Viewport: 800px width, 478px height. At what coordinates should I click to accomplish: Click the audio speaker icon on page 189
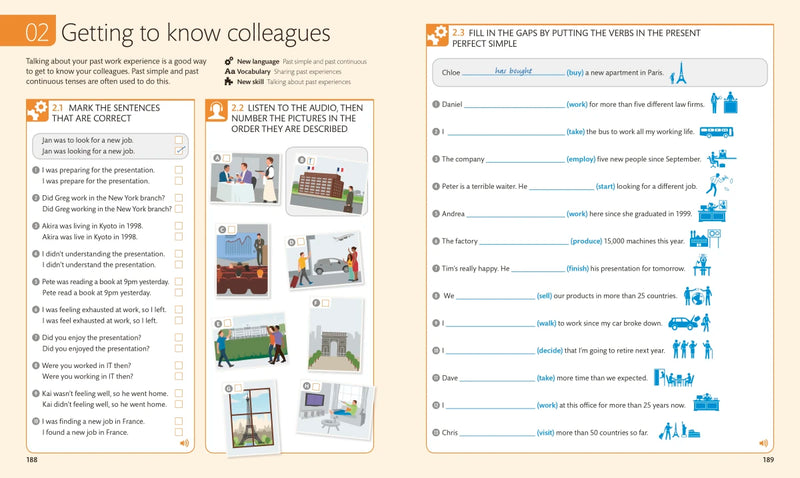[x=764, y=443]
